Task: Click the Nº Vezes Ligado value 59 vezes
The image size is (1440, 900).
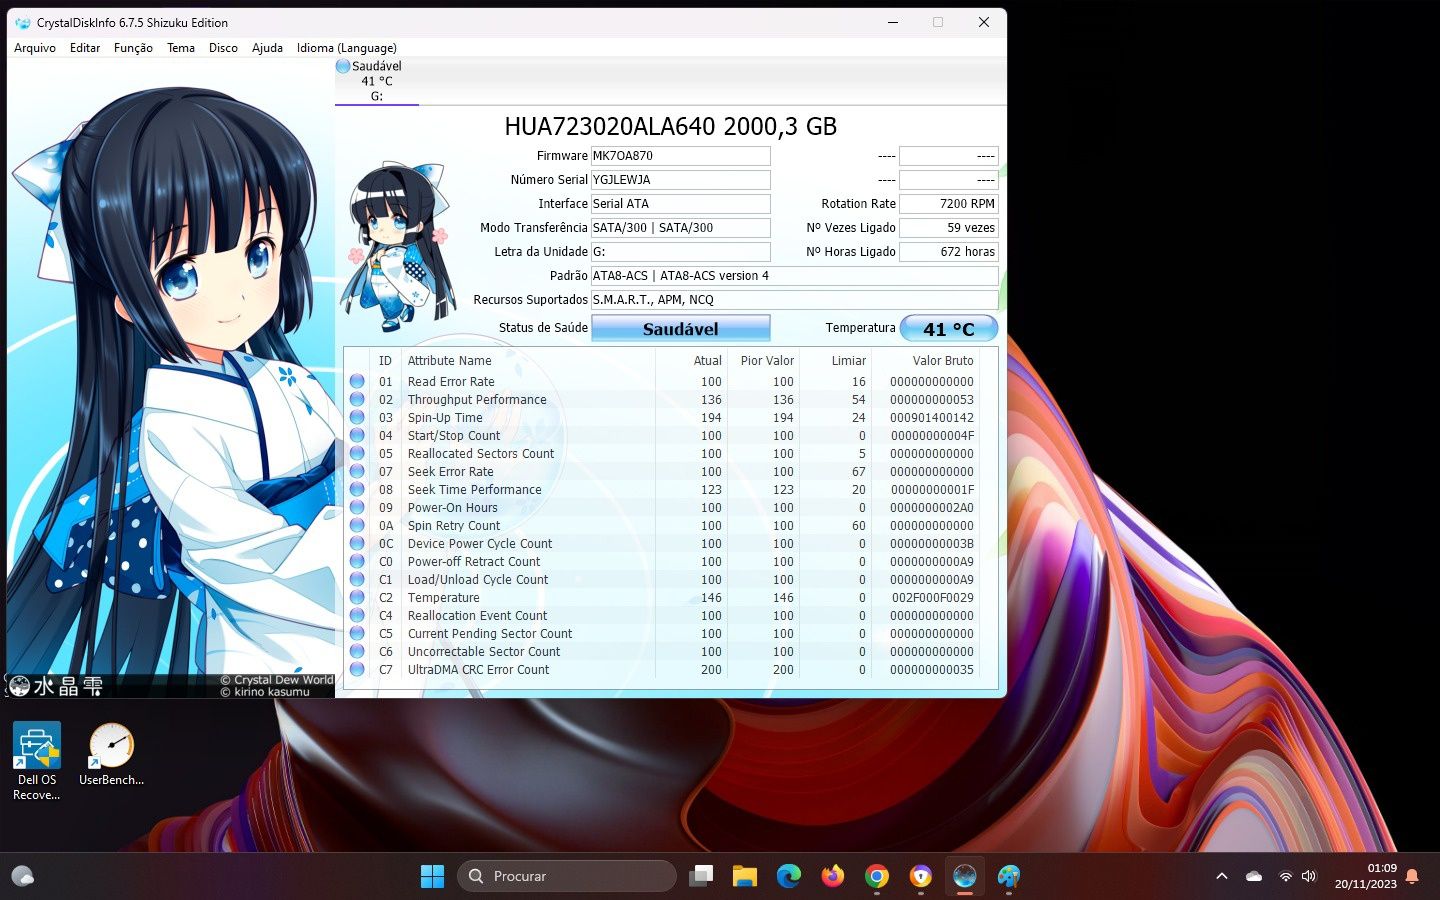Action: point(948,228)
